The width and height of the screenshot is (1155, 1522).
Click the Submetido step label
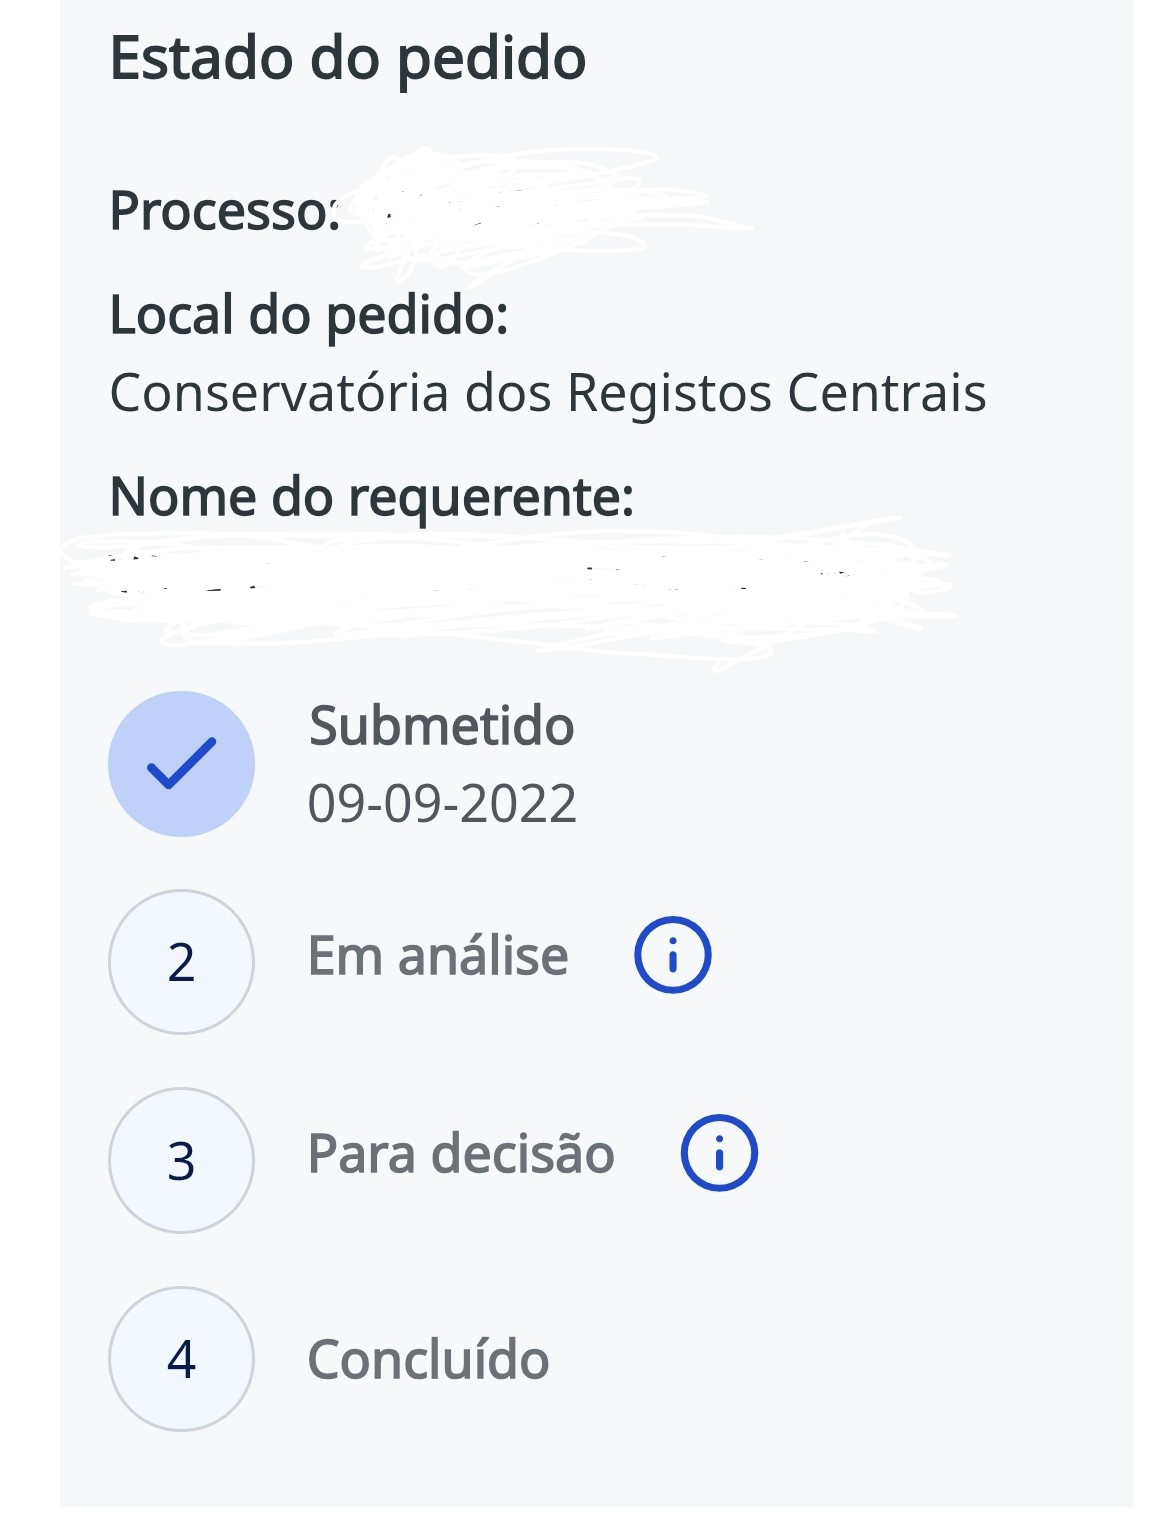tap(441, 726)
